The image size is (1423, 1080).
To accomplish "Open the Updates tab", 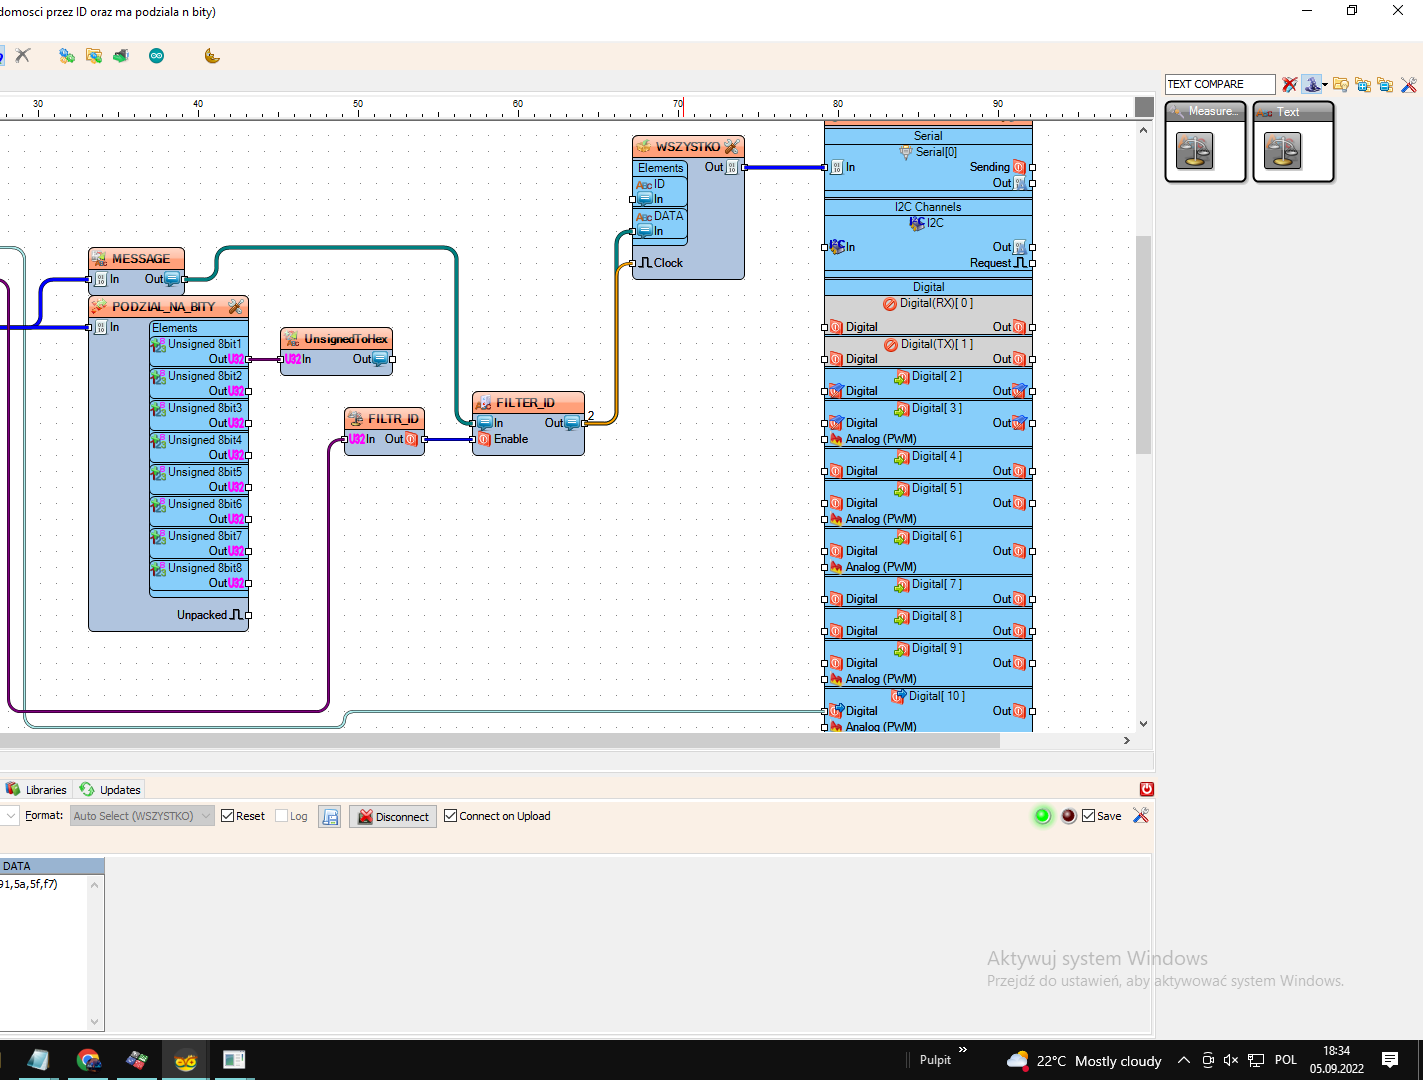I will coord(109,789).
